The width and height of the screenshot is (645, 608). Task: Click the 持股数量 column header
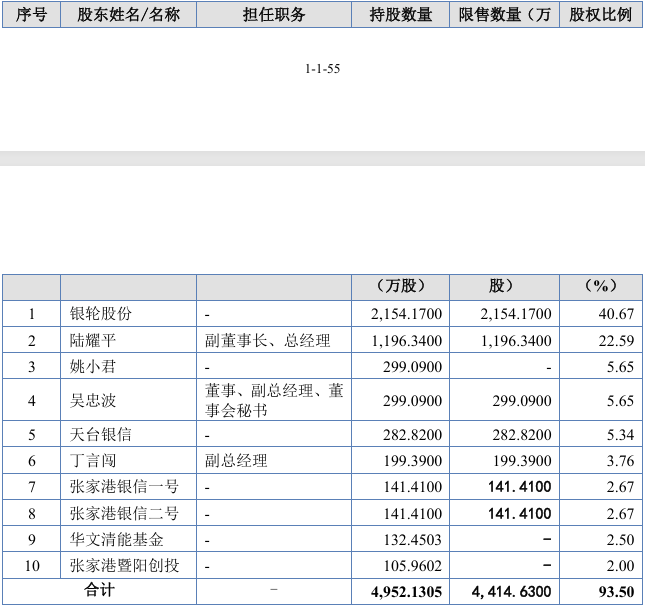(401, 15)
